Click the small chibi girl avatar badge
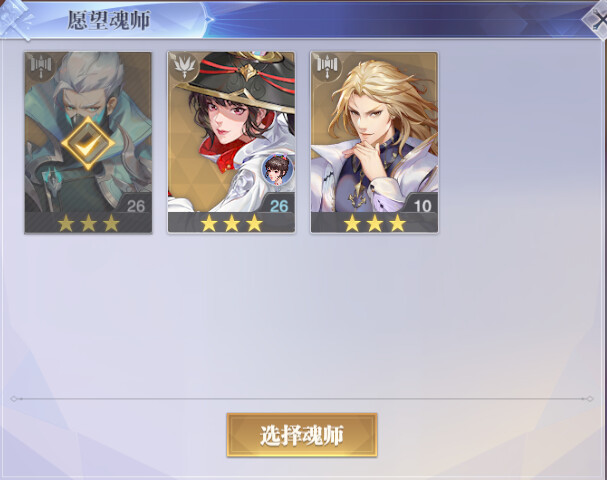 click(278, 169)
